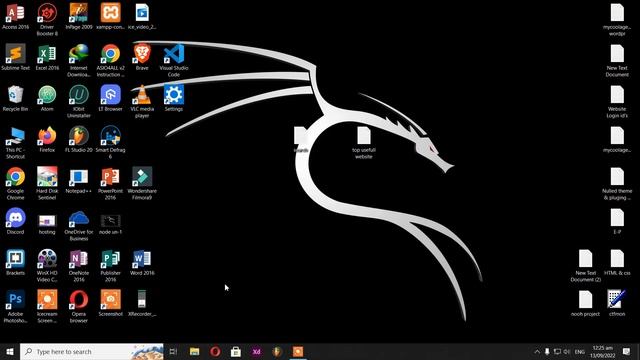
Task: Open Adobe XD from taskbar
Action: coord(256,351)
